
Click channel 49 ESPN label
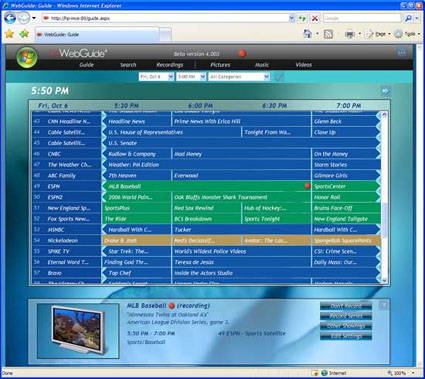67,186
